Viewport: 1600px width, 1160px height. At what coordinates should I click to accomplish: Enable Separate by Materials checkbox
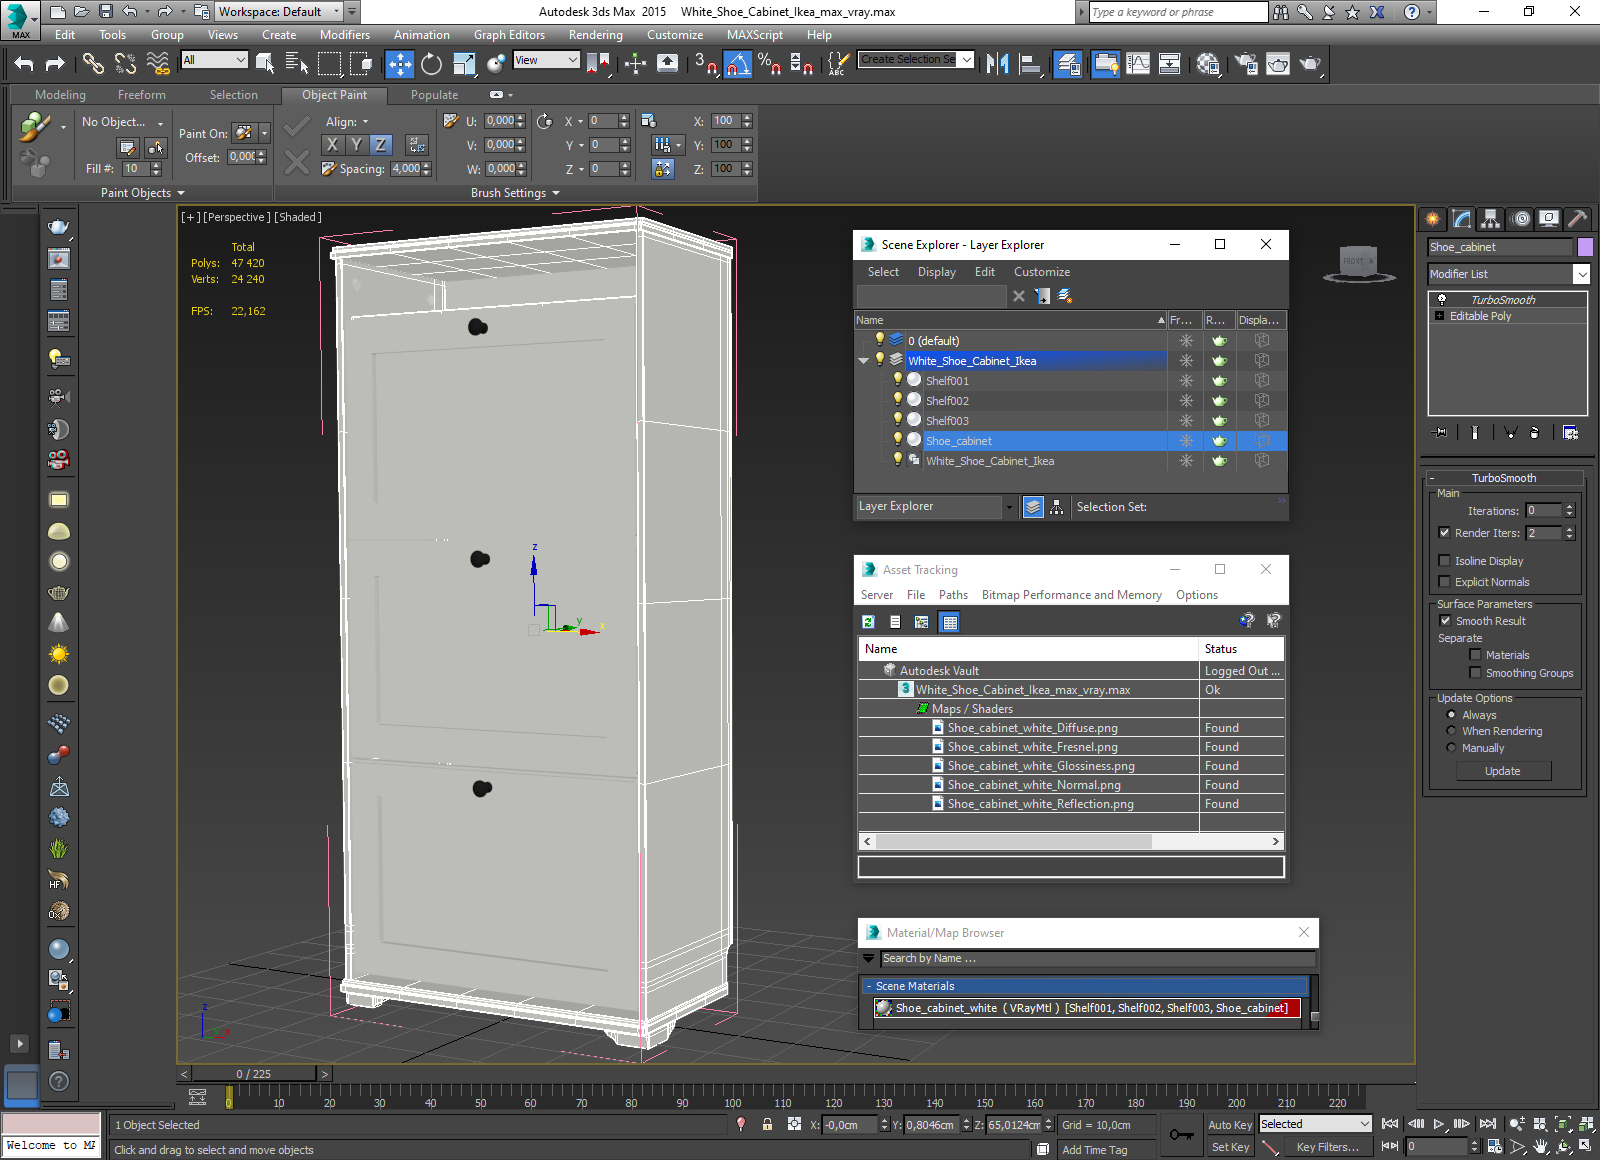(x=1475, y=655)
